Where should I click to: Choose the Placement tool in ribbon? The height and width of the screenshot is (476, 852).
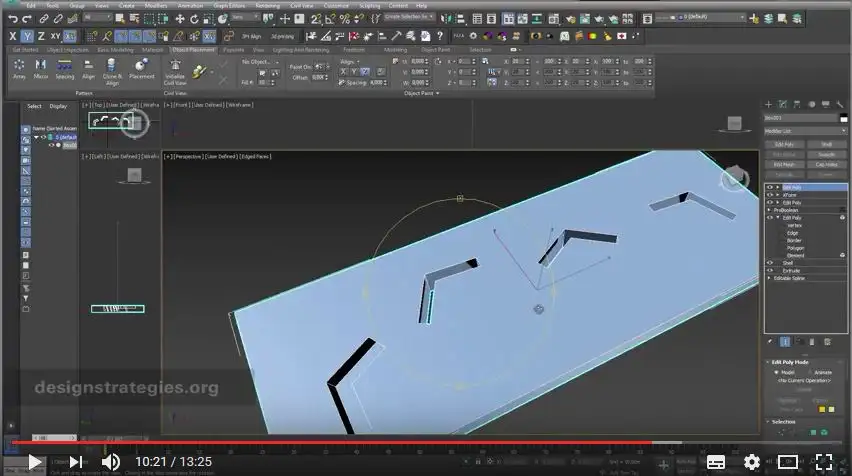coord(142,69)
